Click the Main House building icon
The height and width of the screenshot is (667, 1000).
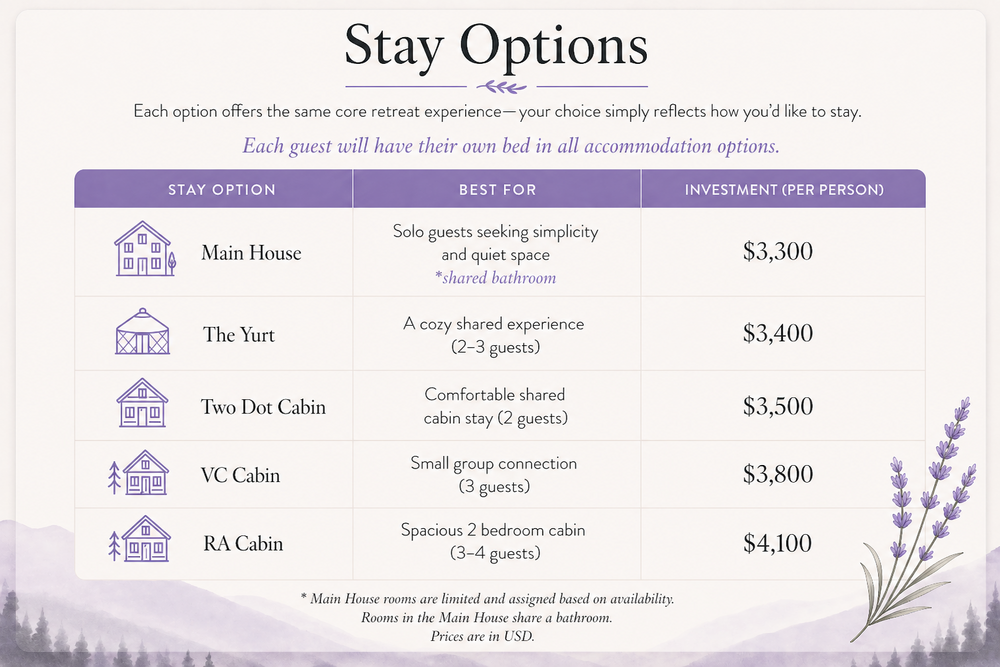coord(145,249)
